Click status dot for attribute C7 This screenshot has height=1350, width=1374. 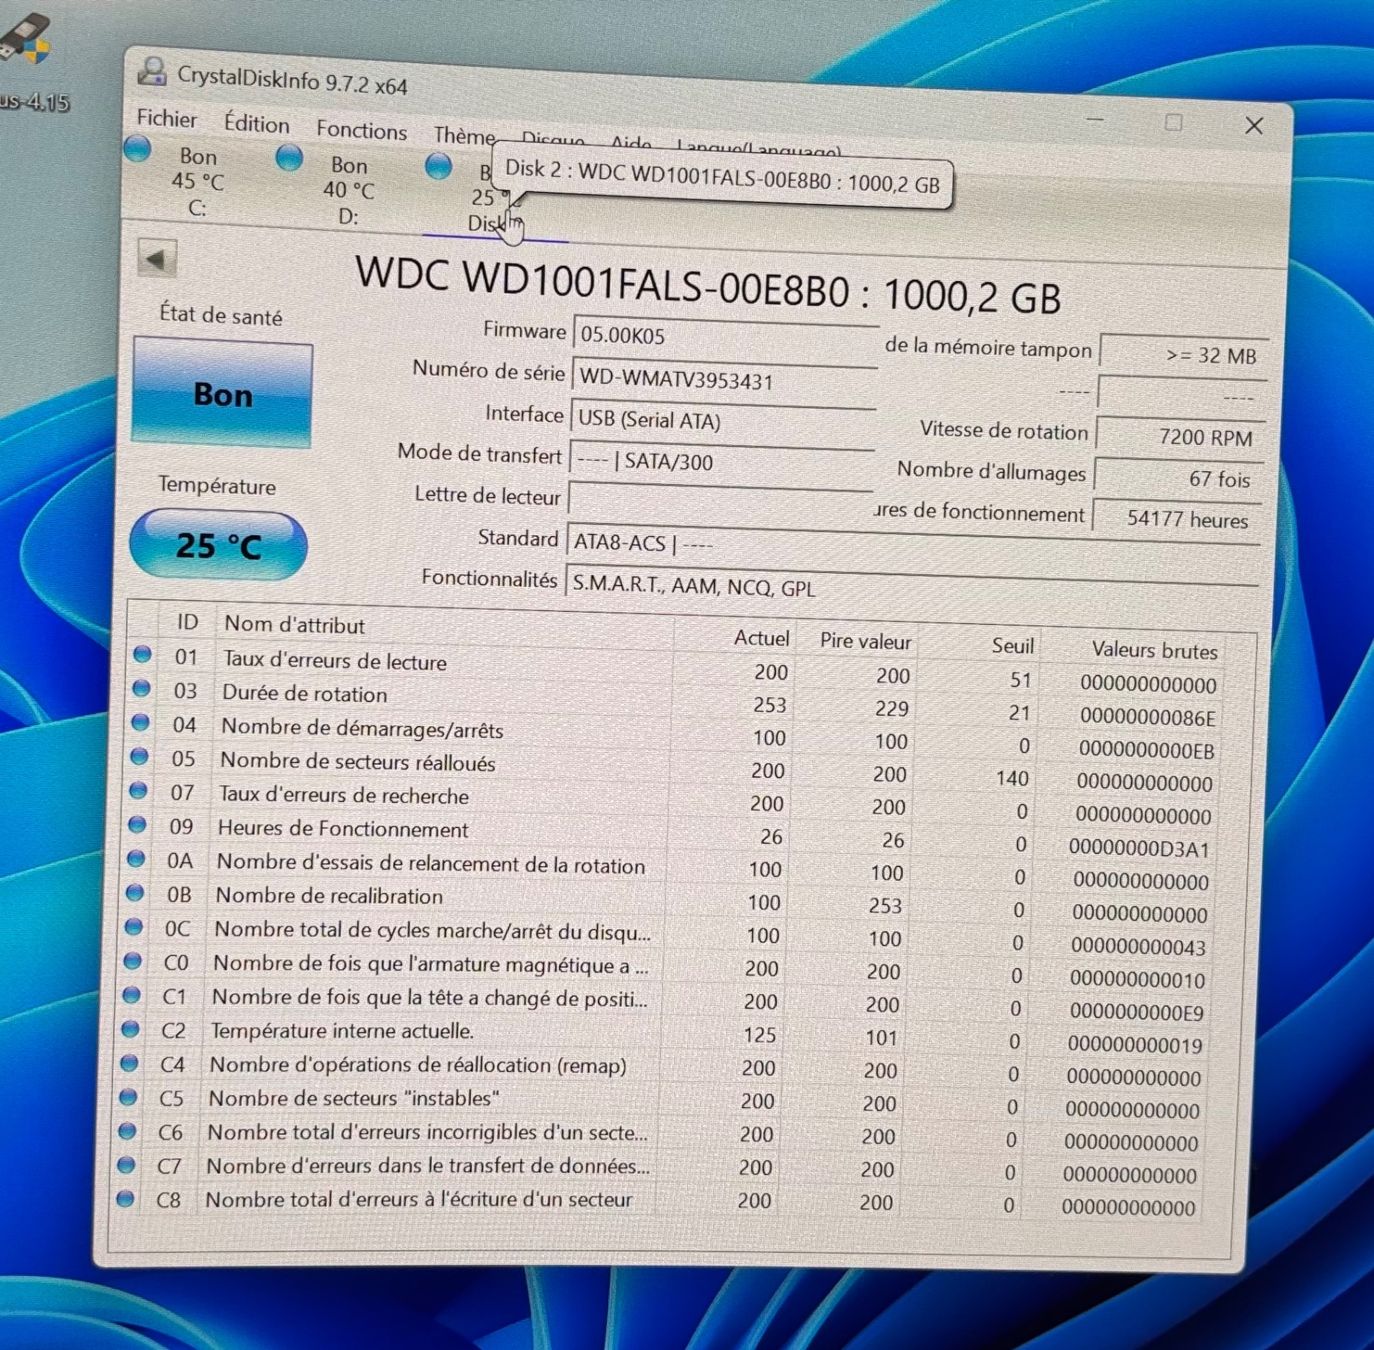point(126,1164)
